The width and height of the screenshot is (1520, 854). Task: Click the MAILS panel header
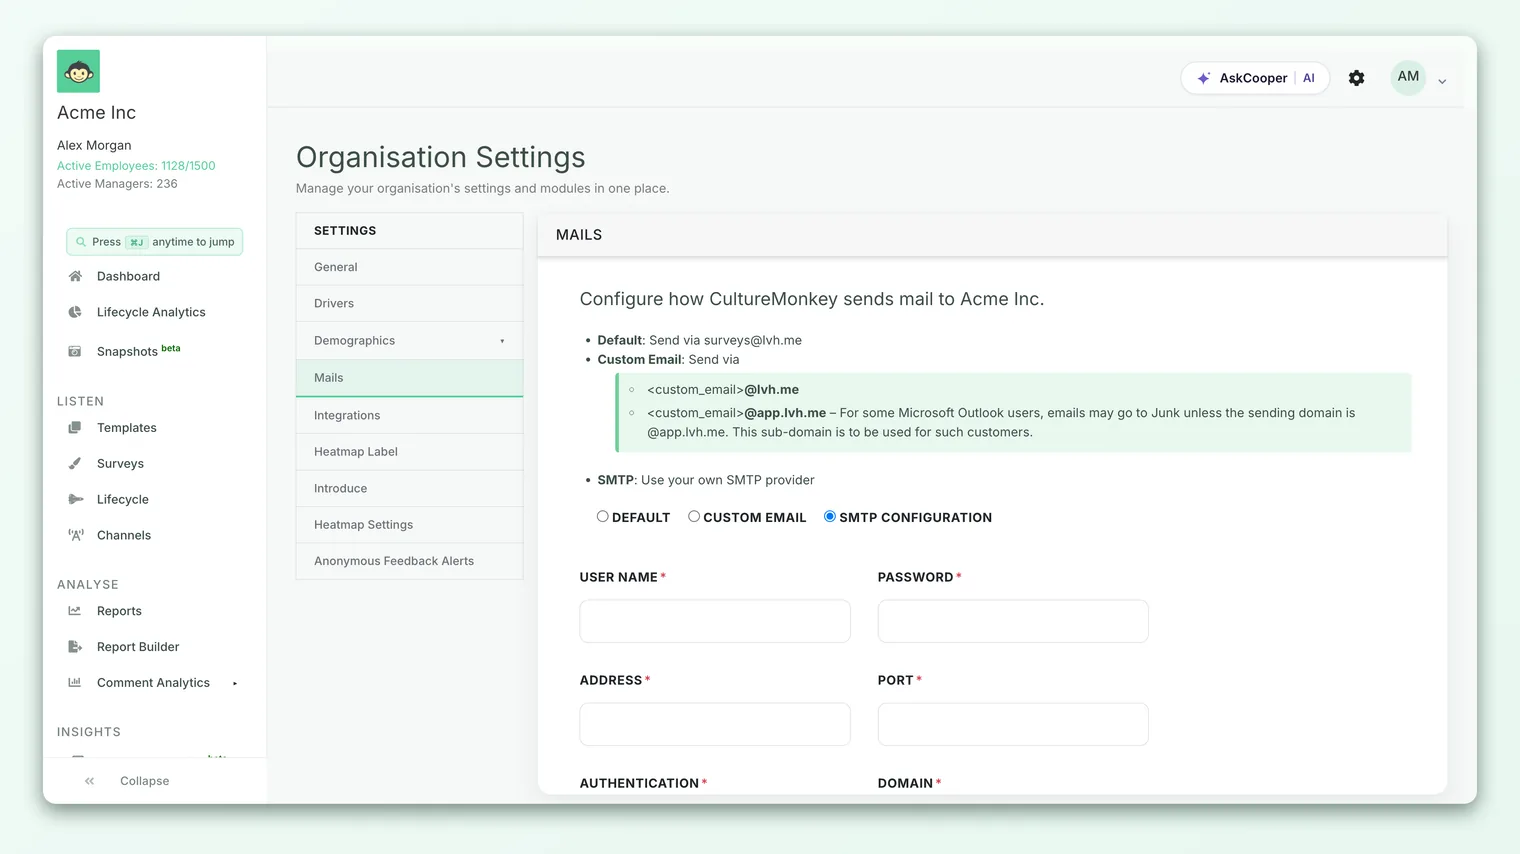point(992,235)
